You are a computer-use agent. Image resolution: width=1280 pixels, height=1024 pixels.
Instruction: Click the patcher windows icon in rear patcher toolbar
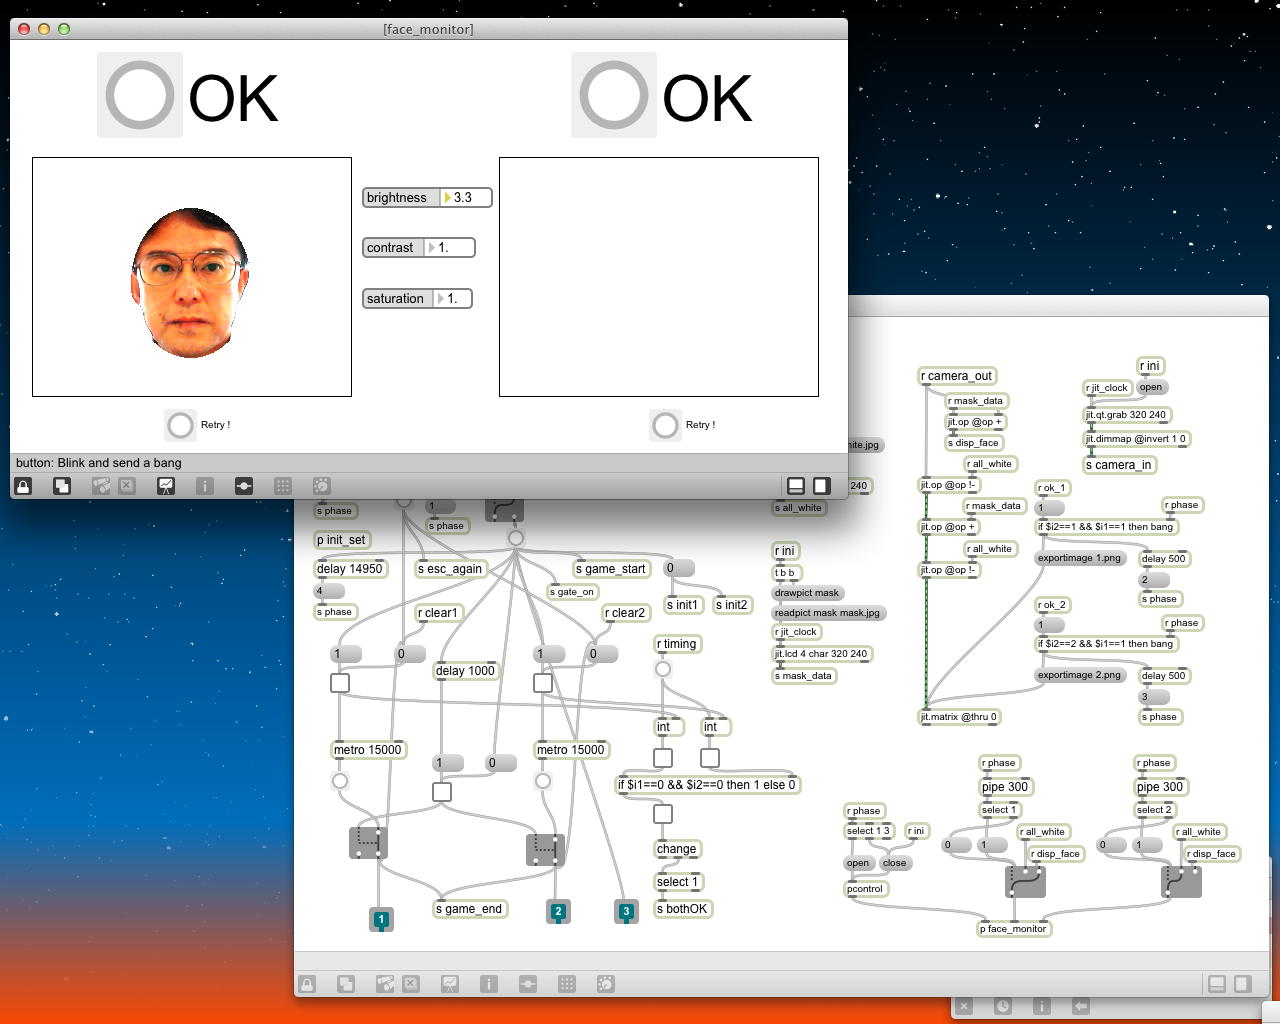click(x=385, y=984)
